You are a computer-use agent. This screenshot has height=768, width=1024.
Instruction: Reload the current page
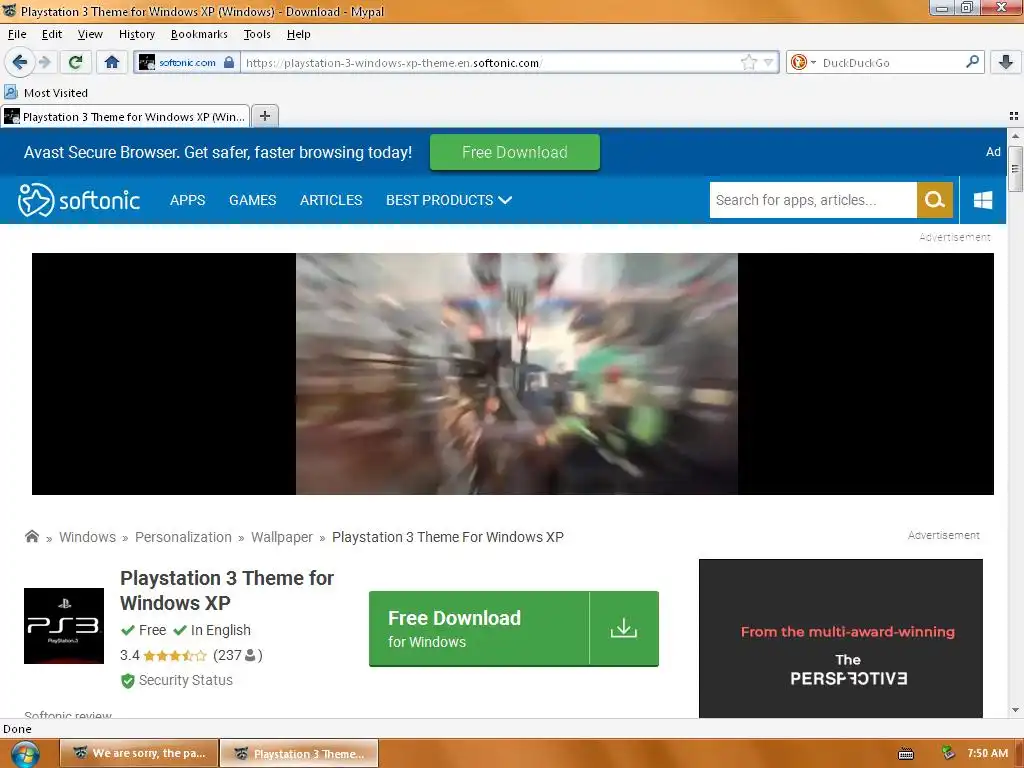coord(75,63)
